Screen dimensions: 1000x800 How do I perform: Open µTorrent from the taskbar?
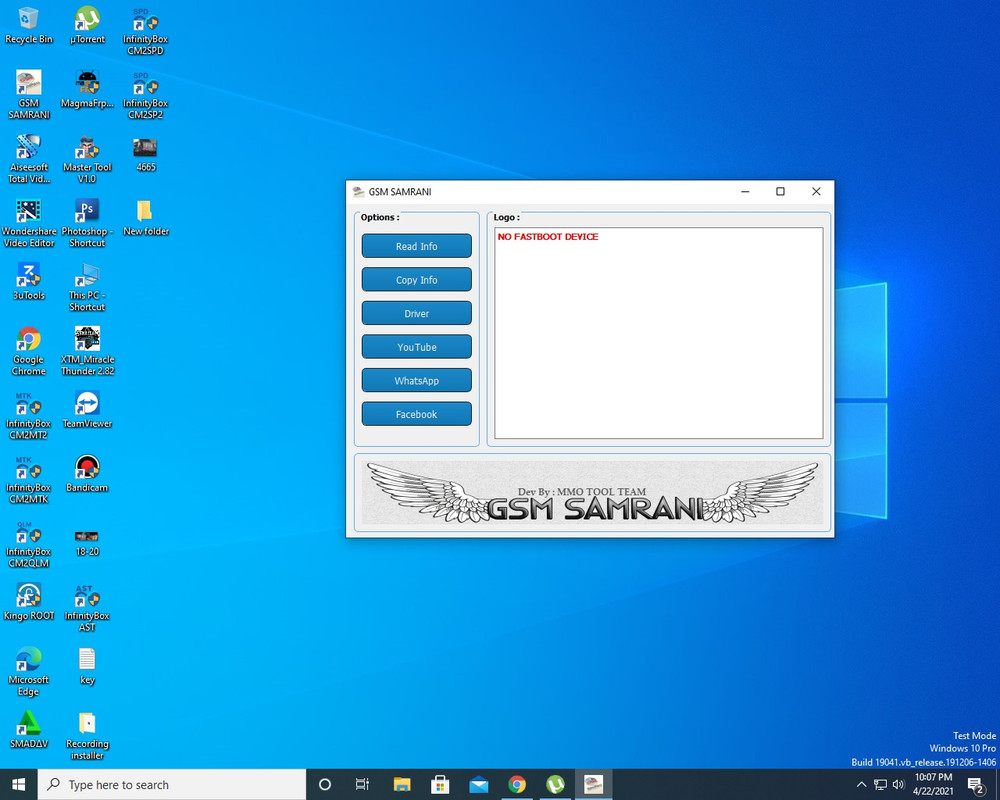coord(555,784)
